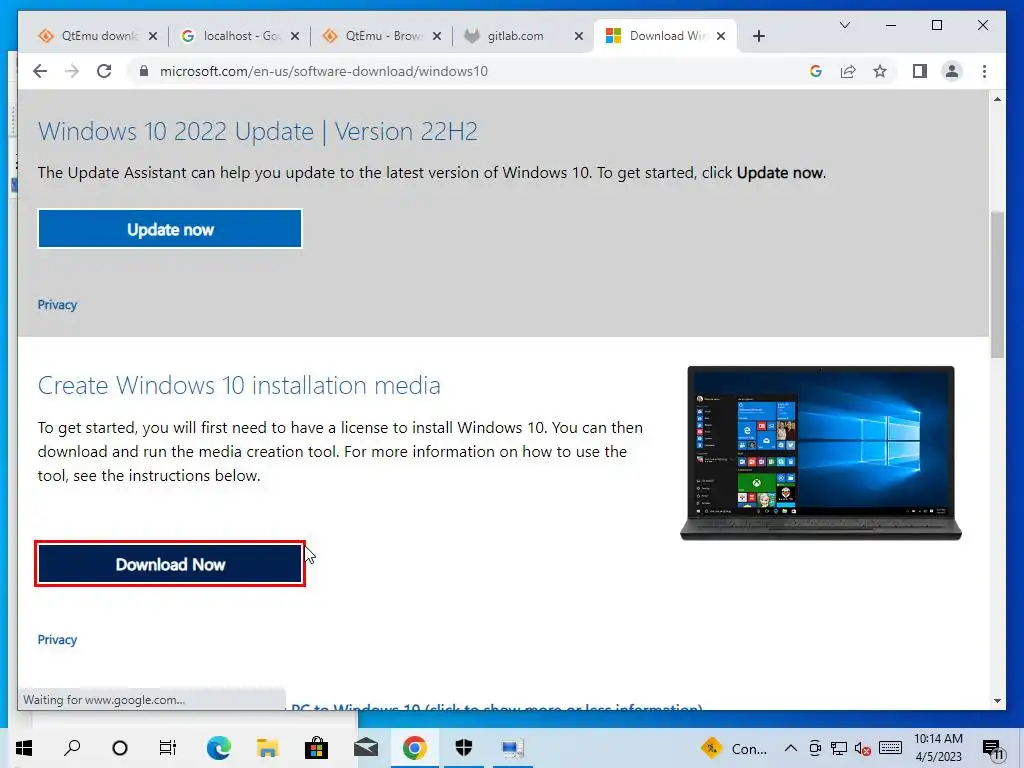Close the QtEmu download tab

click(x=153, y=36)
